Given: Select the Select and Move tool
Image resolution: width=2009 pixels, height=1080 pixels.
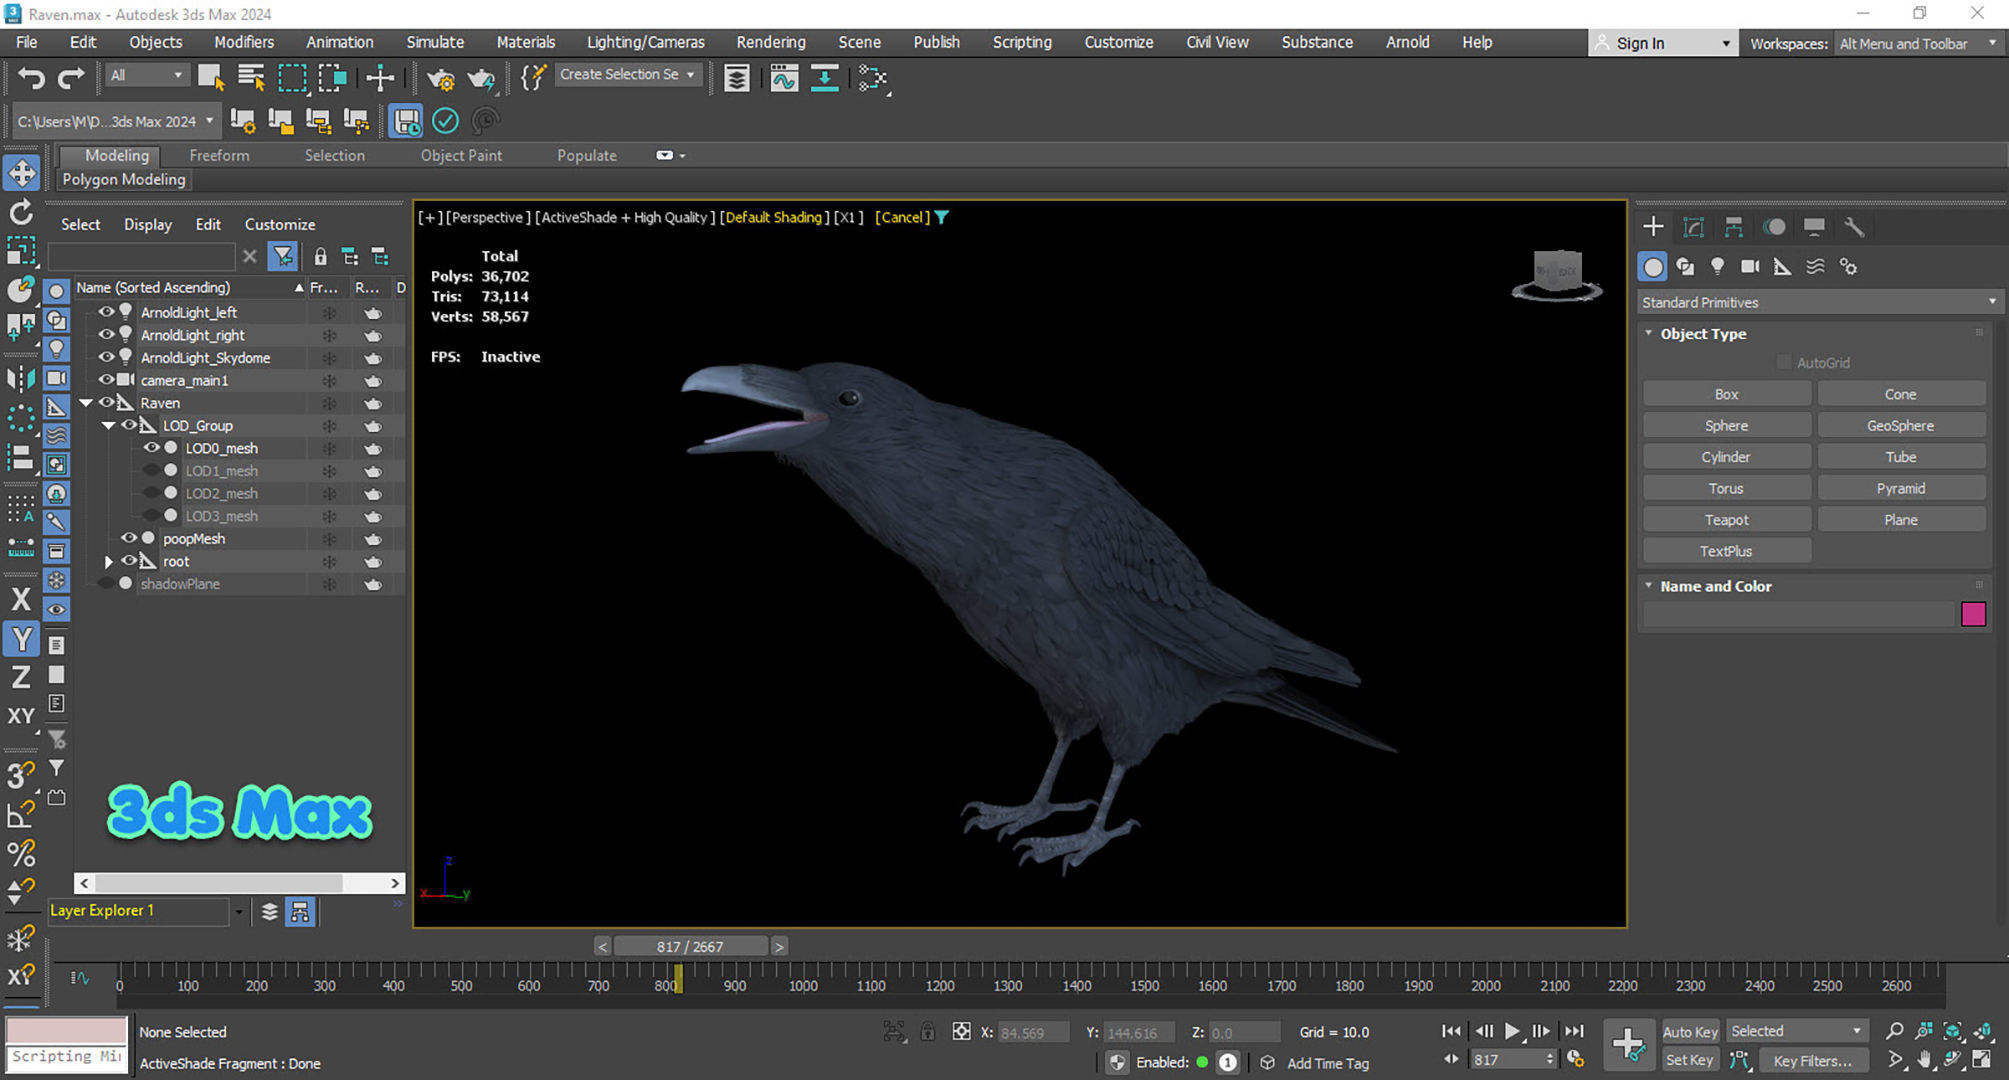Looking at the screenshot, I should (21, 173).
